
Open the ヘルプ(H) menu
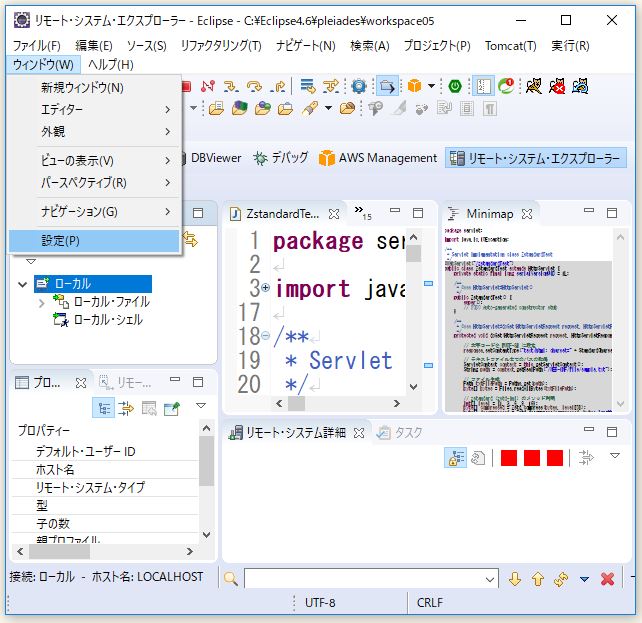pyautogui.click(x=111, y=65)
